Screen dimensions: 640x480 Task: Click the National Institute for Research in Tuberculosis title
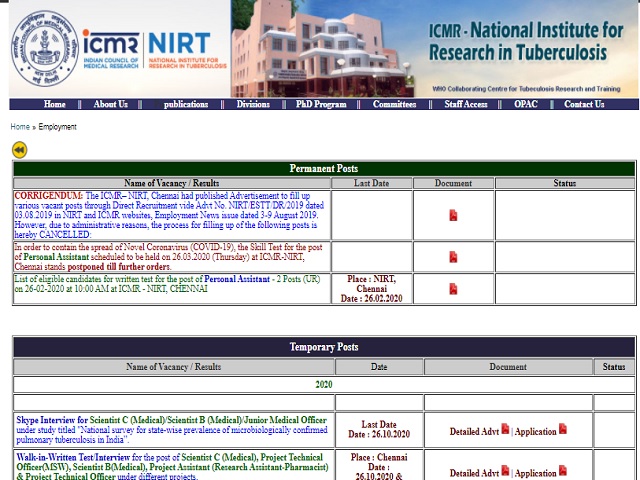click(x=526, y=42)
